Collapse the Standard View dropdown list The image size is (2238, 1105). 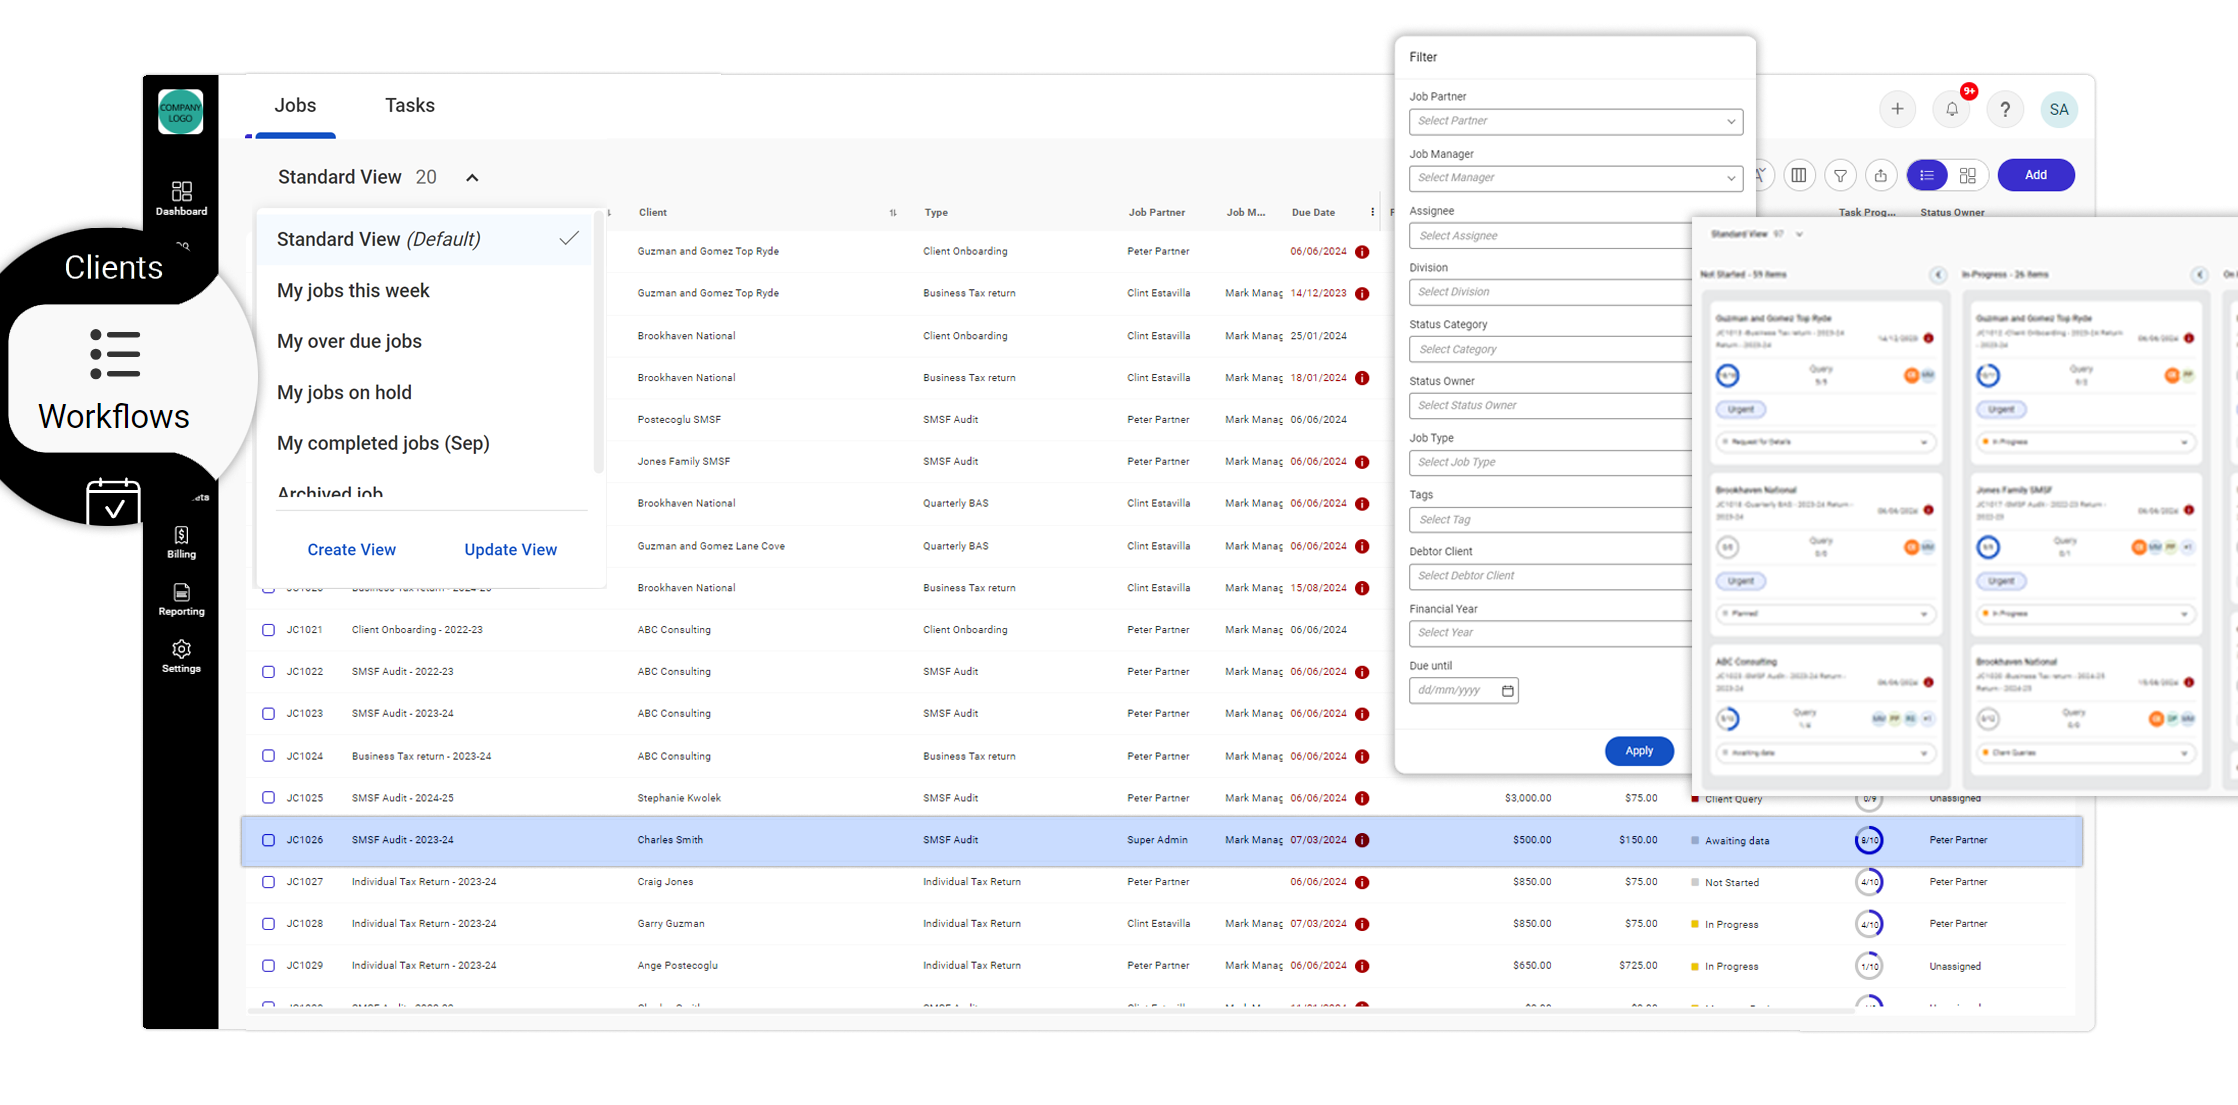[x=472, y=177]
